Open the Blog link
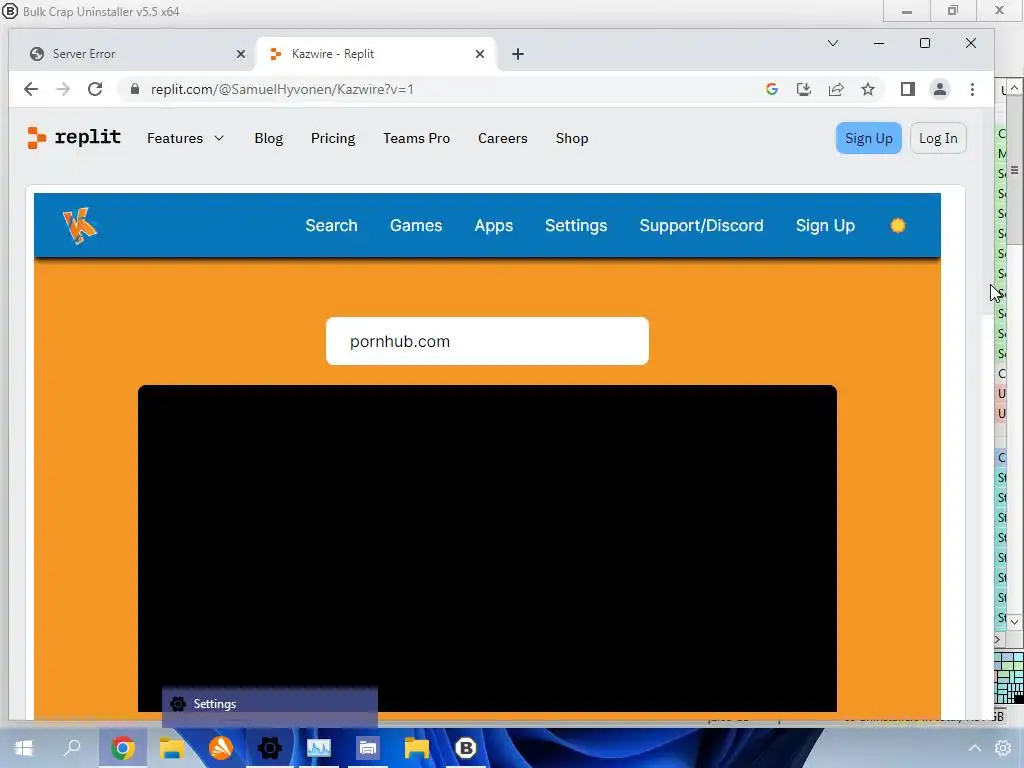 click(x=268, y=138)
